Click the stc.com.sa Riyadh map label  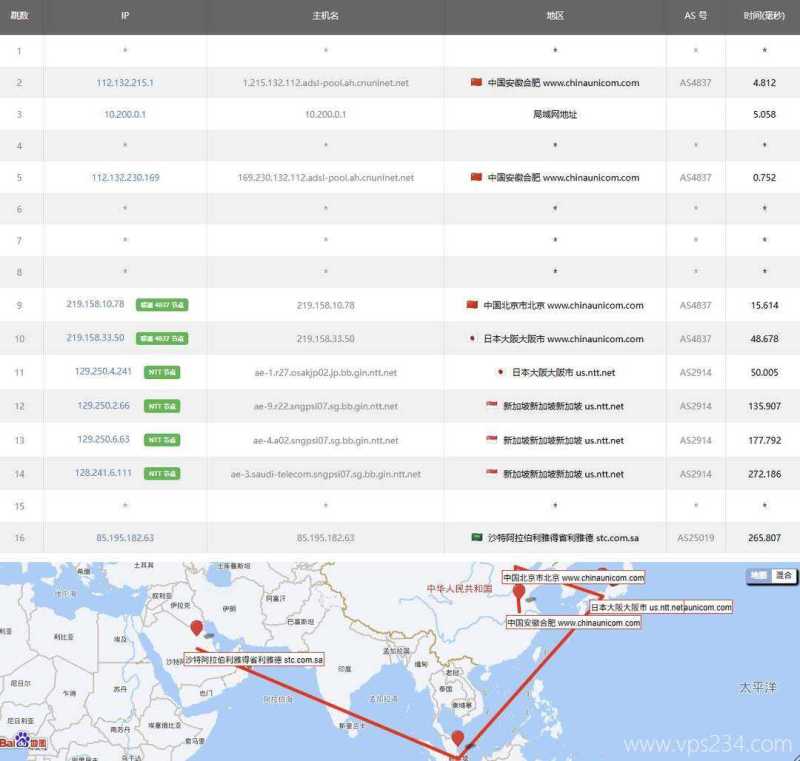254,660
